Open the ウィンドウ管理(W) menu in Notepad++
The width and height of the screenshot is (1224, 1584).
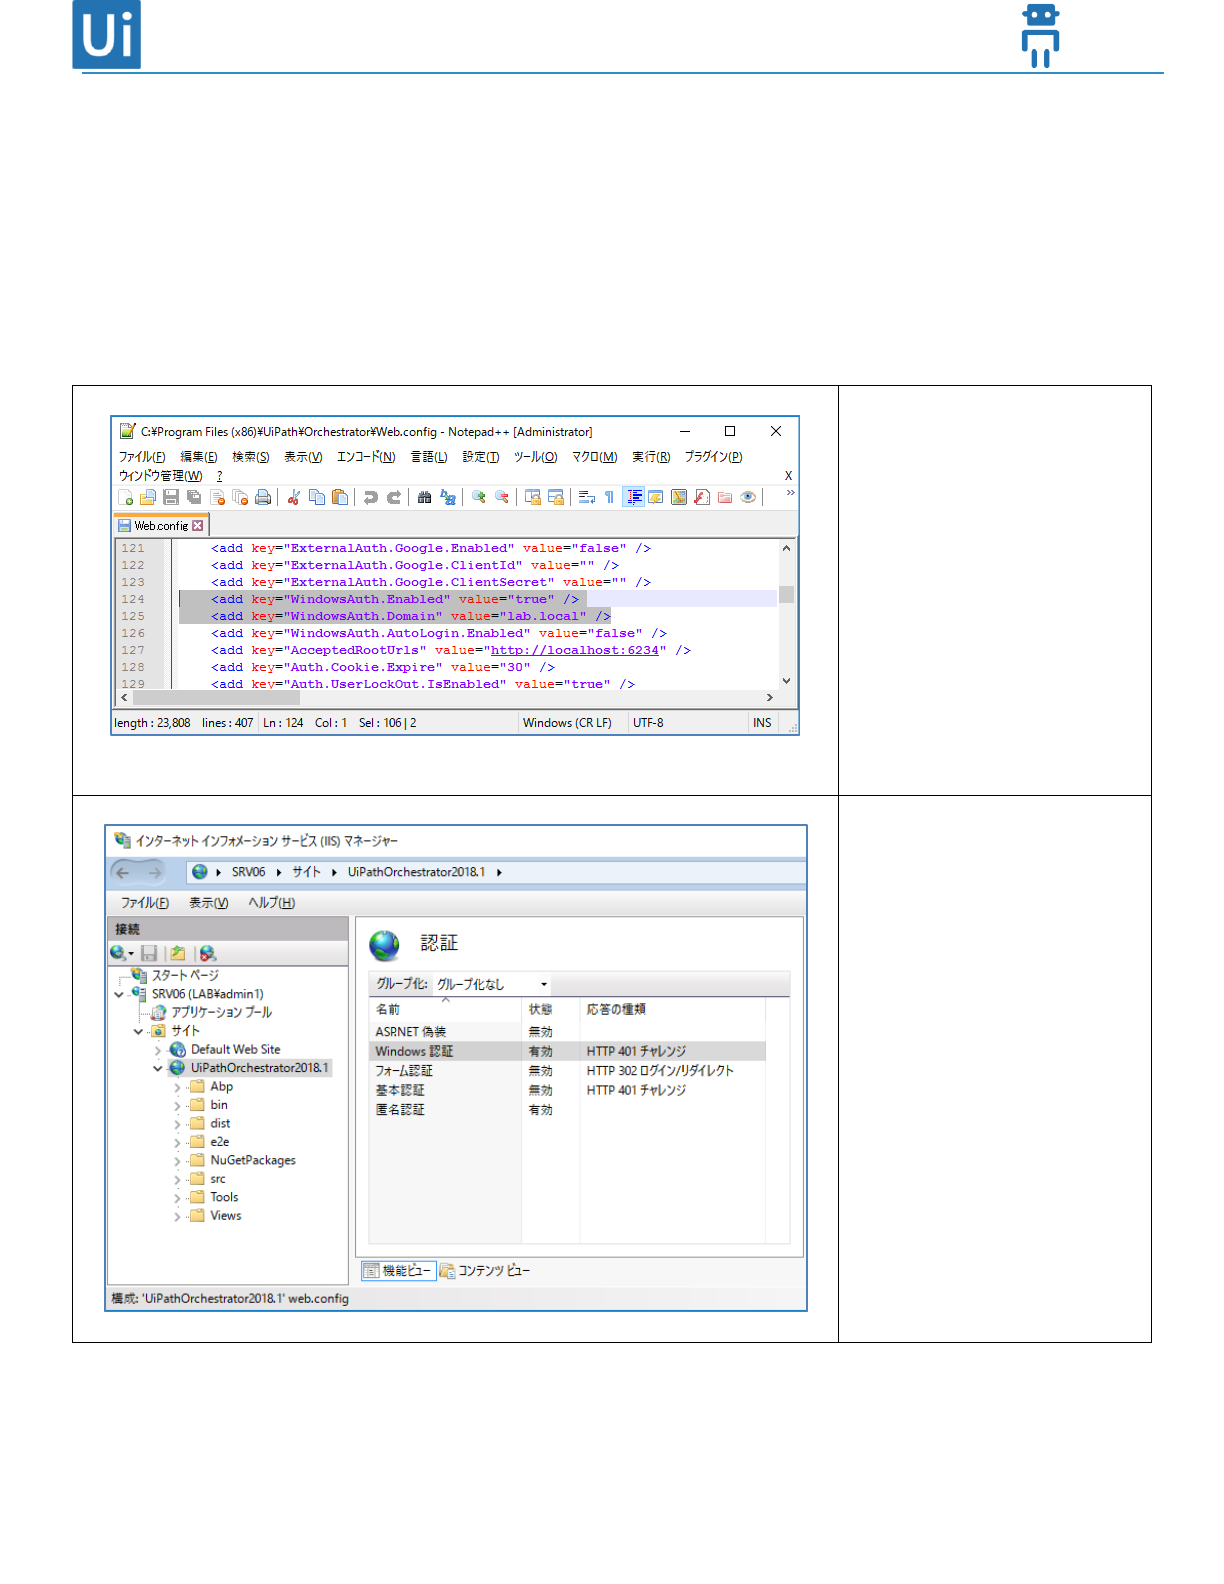click(x=160, y=476)
